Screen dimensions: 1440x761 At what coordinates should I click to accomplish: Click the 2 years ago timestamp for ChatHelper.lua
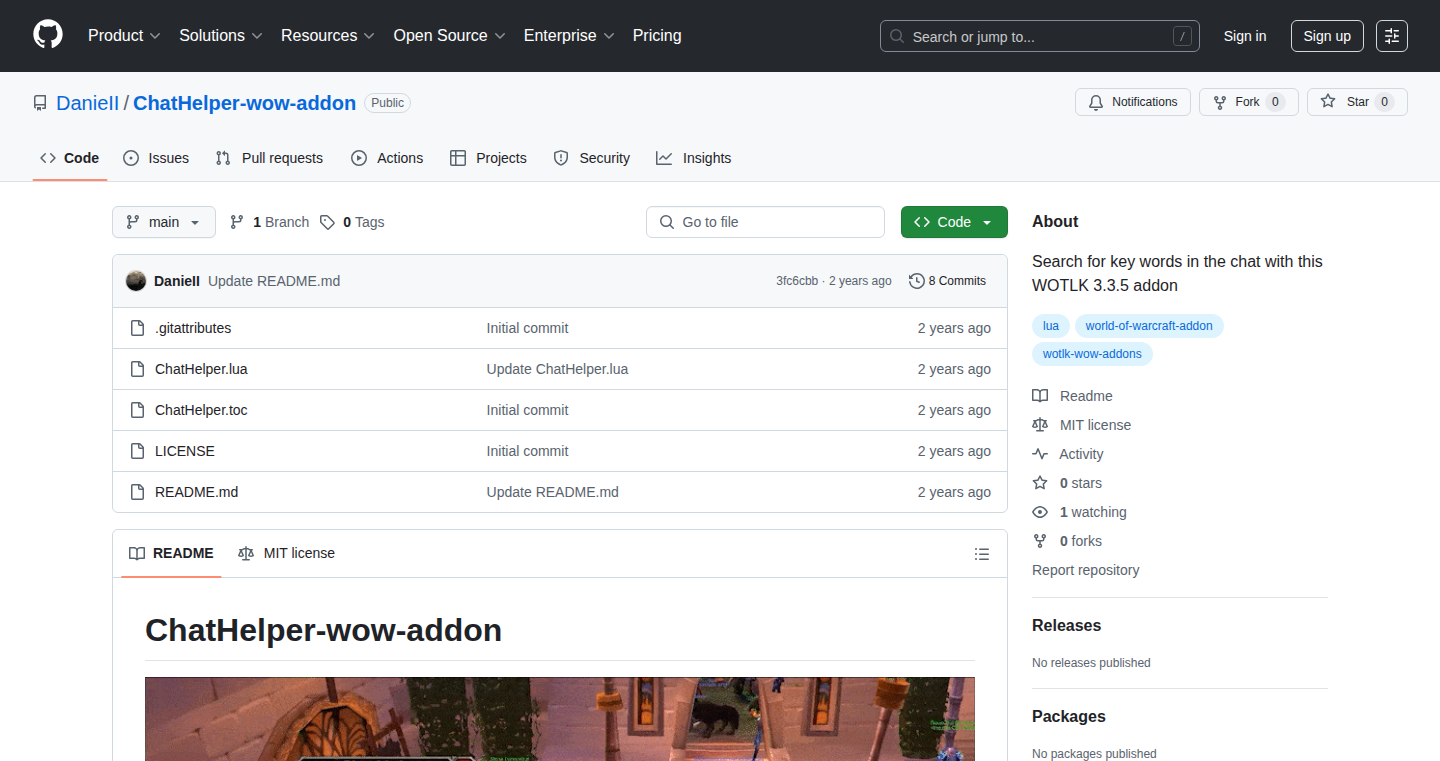coord(954,369)
